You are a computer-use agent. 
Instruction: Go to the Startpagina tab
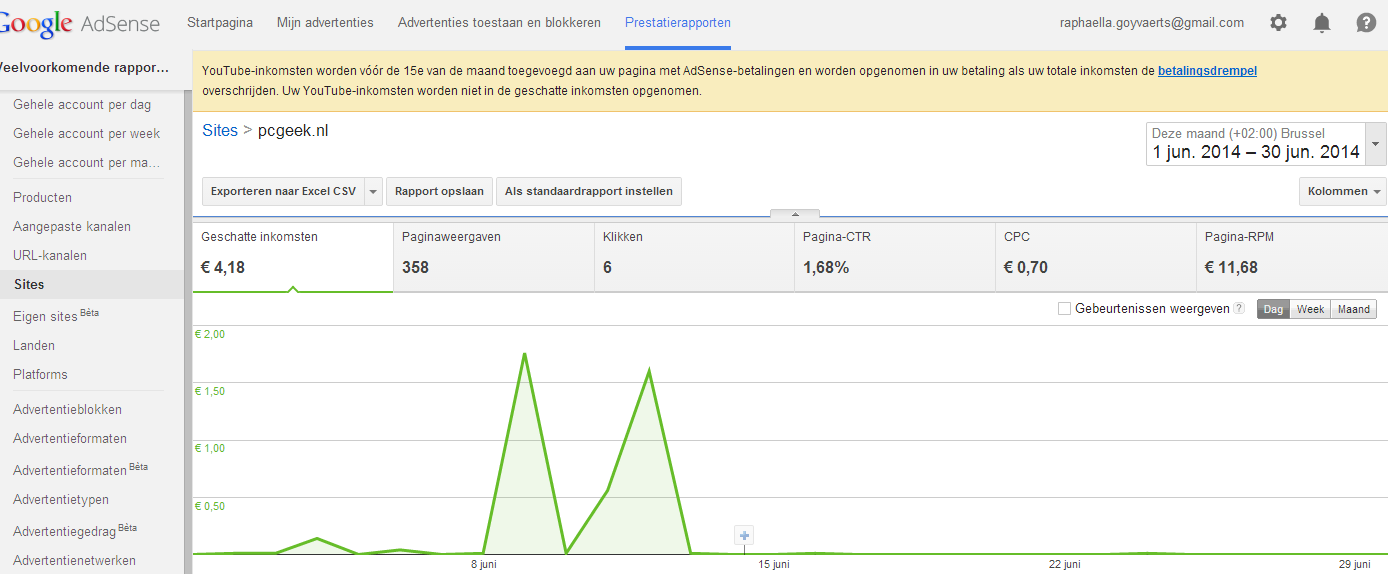(x=220, y=22)
